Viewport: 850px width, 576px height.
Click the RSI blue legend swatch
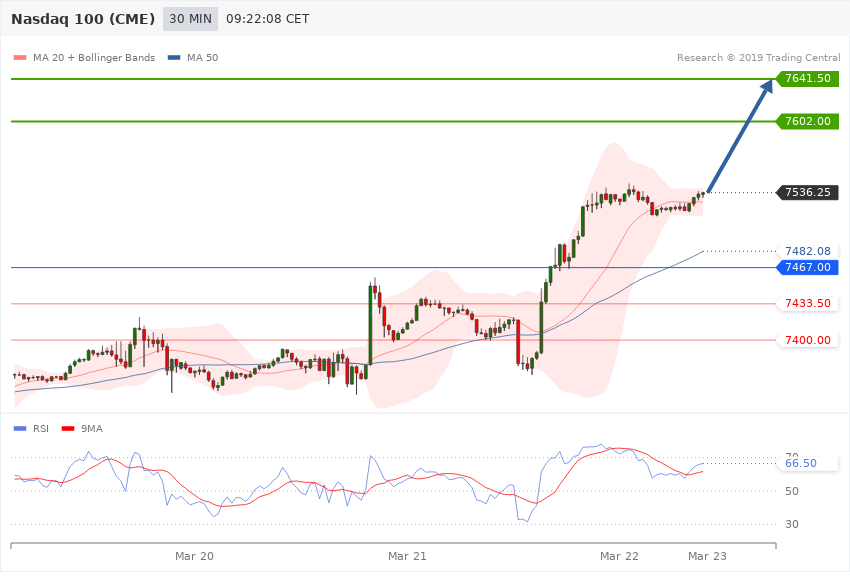[20, 429]
